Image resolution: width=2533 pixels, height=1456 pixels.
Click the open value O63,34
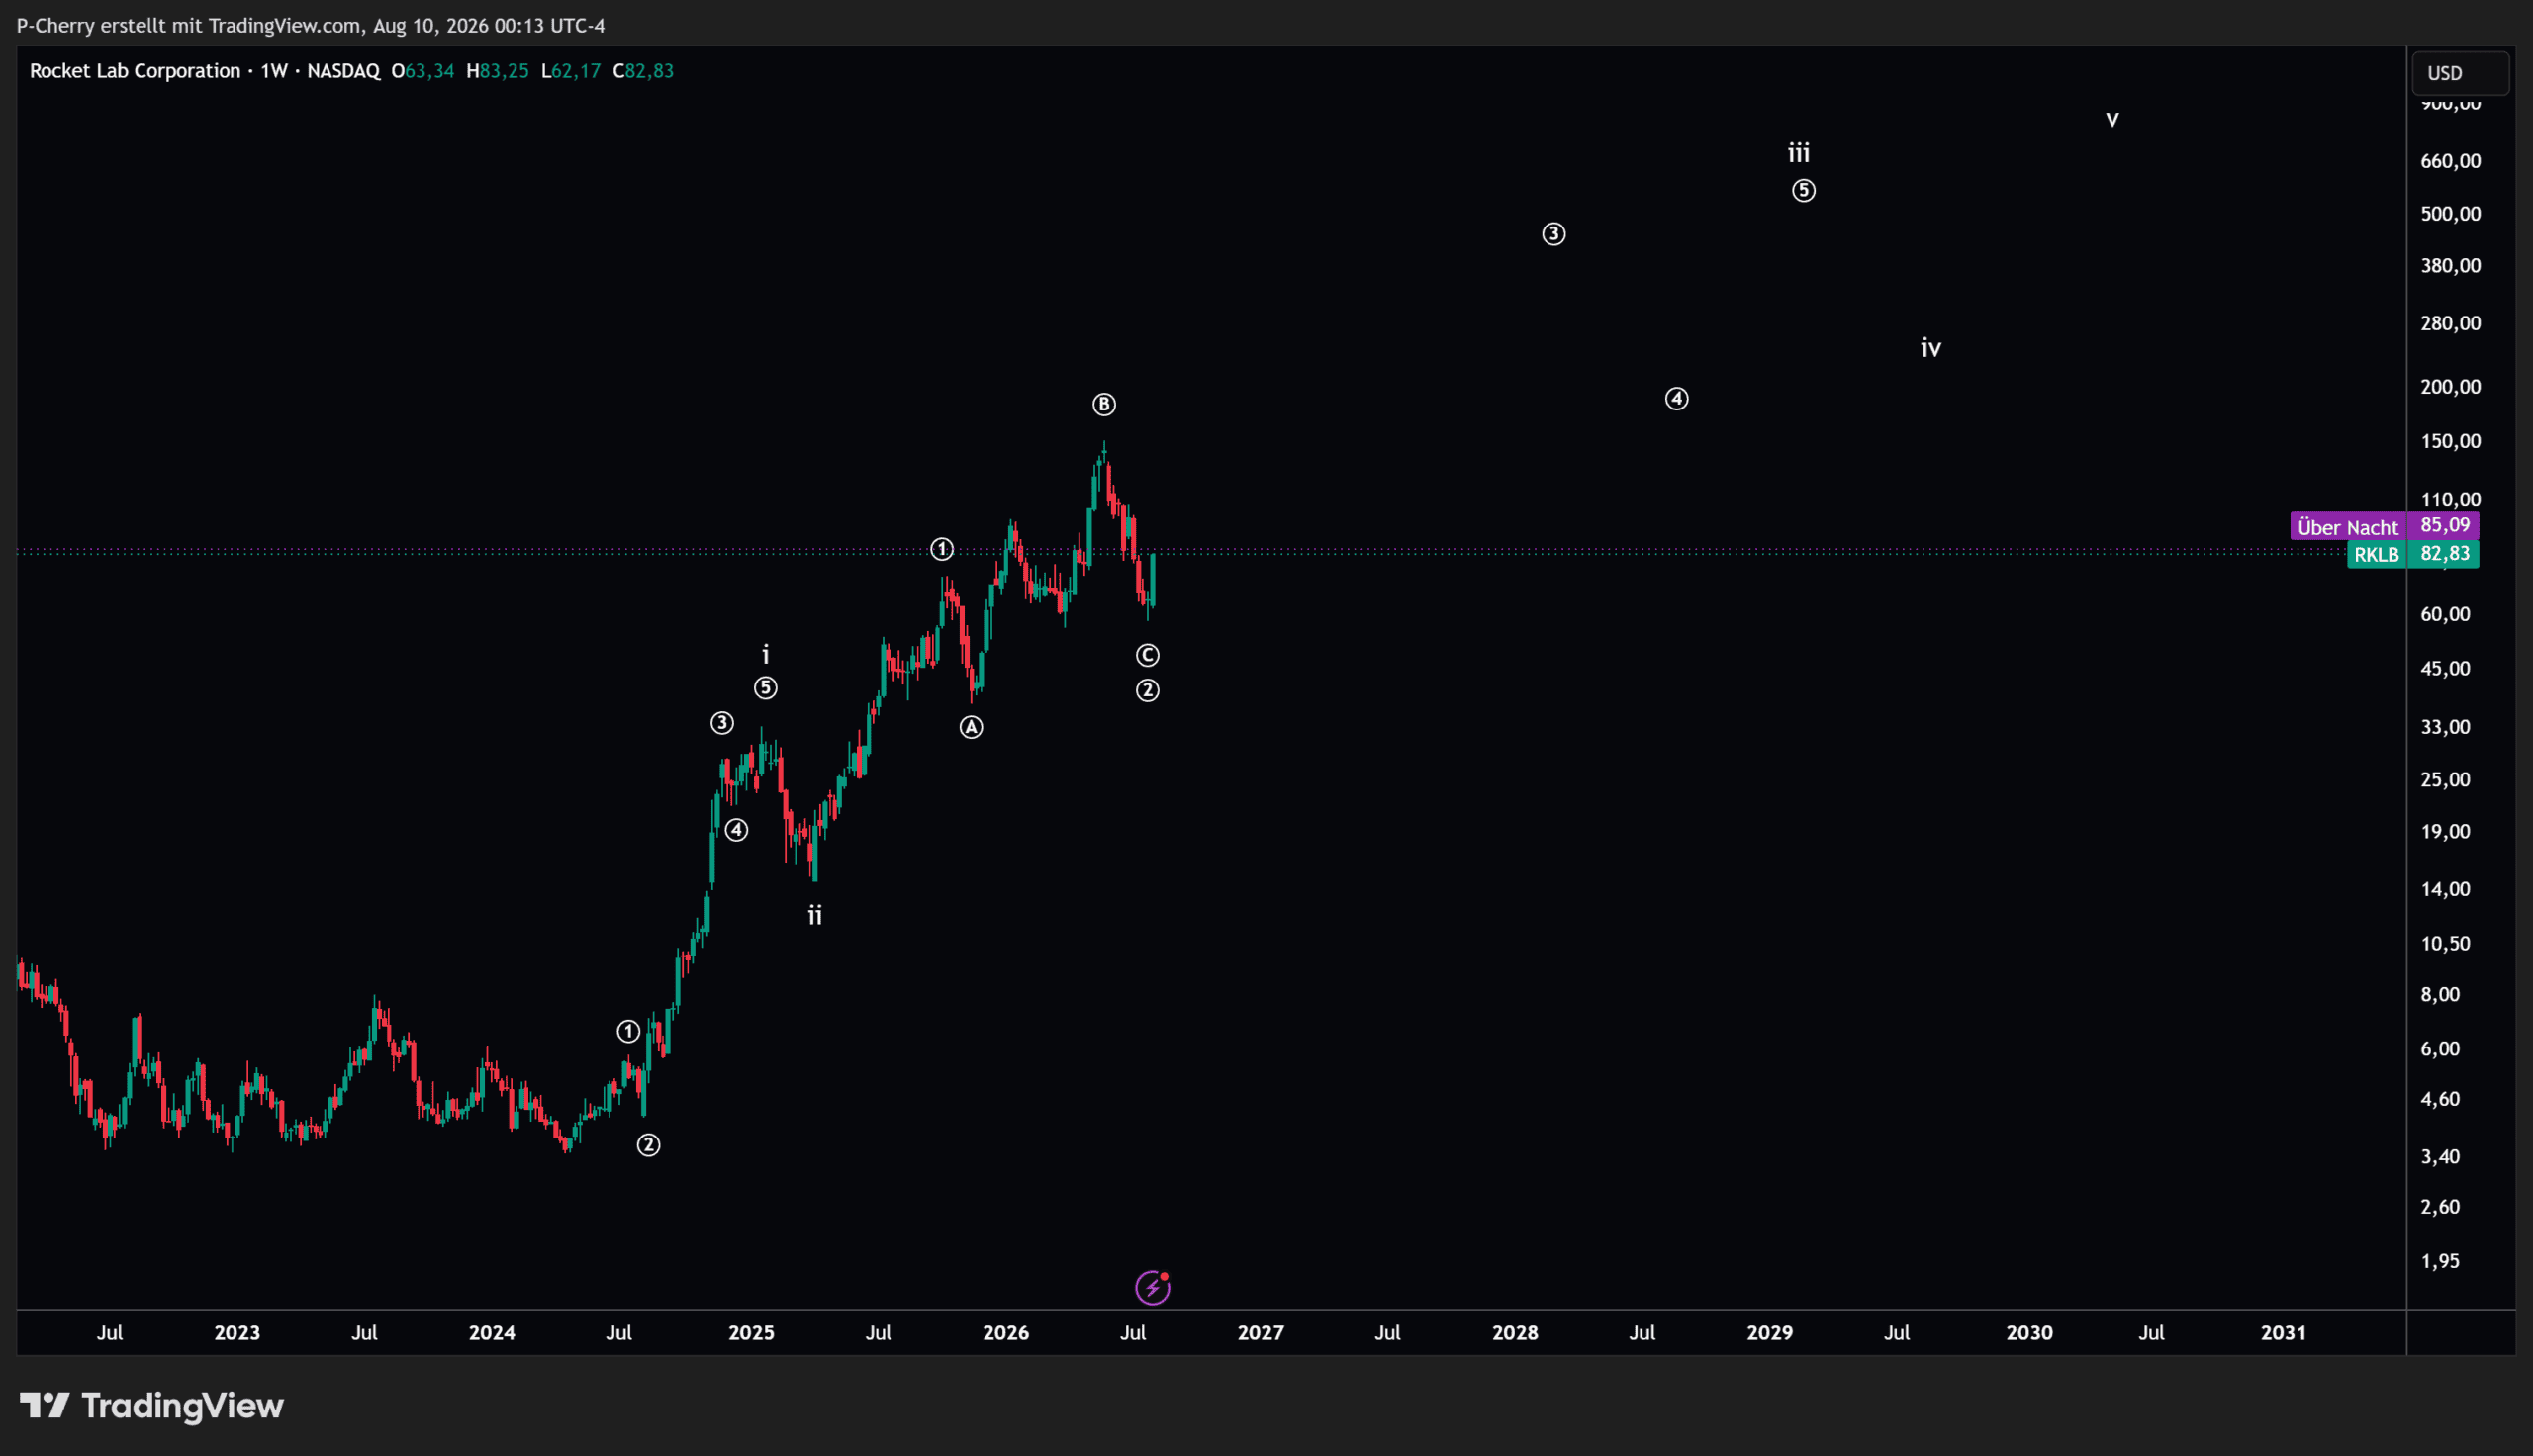(422, 71)
